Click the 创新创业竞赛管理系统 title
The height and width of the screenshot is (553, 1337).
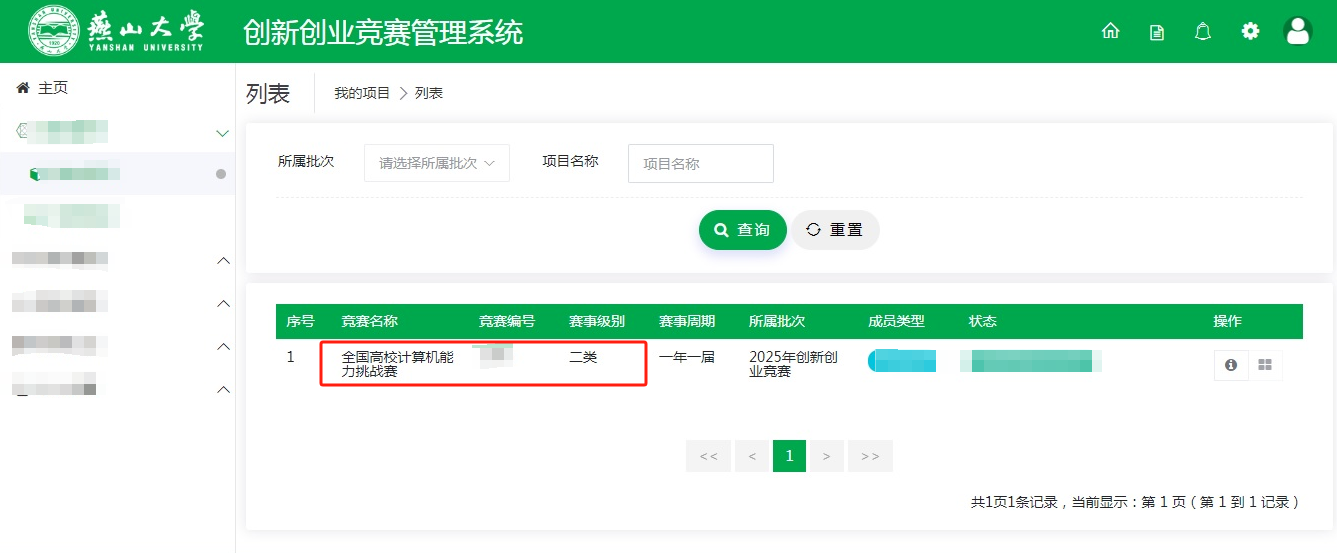tap(383, 32)
